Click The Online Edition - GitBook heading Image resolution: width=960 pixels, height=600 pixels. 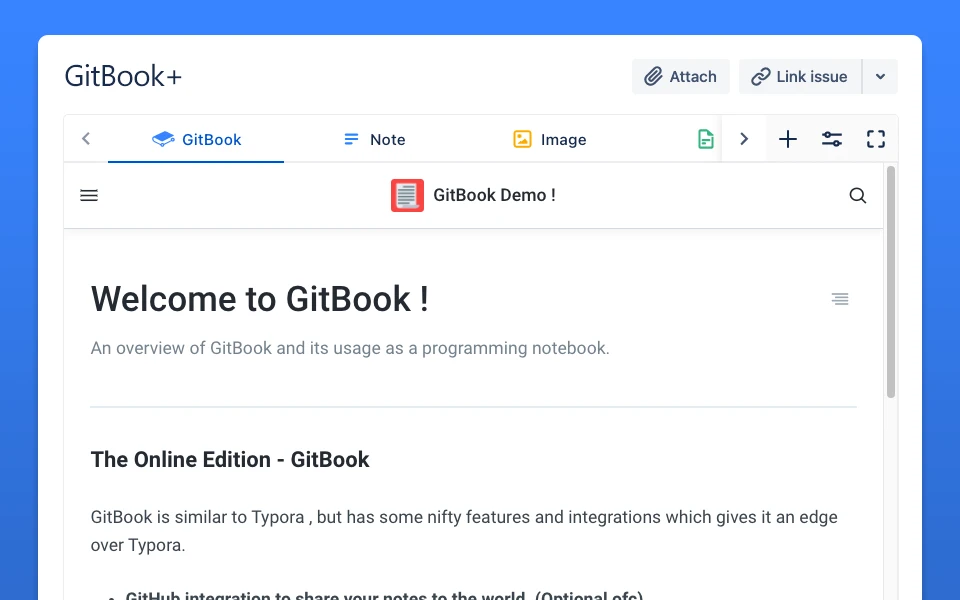[230, 460]
